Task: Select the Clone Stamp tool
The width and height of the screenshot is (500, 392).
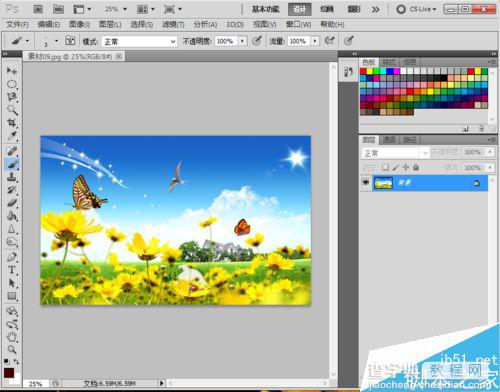Action: coord(12,177)
